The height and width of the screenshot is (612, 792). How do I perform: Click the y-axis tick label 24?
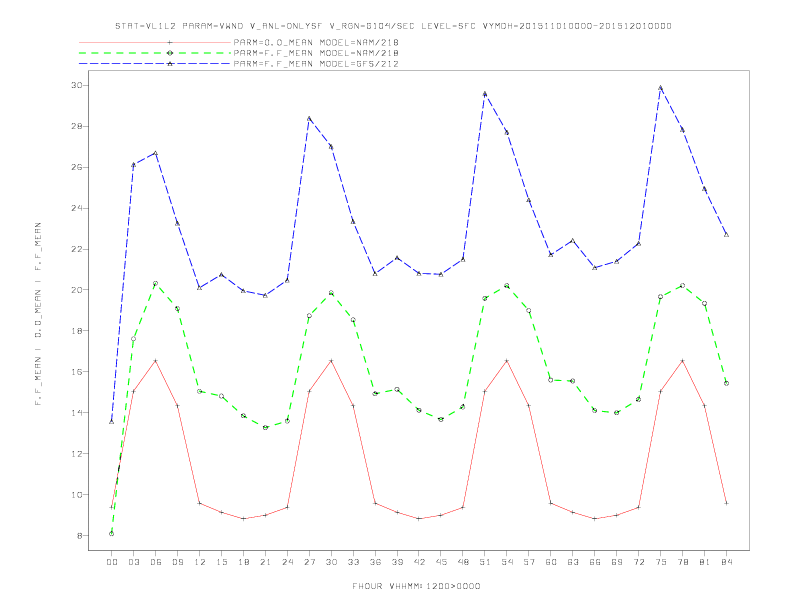click(x=76, y=208)
